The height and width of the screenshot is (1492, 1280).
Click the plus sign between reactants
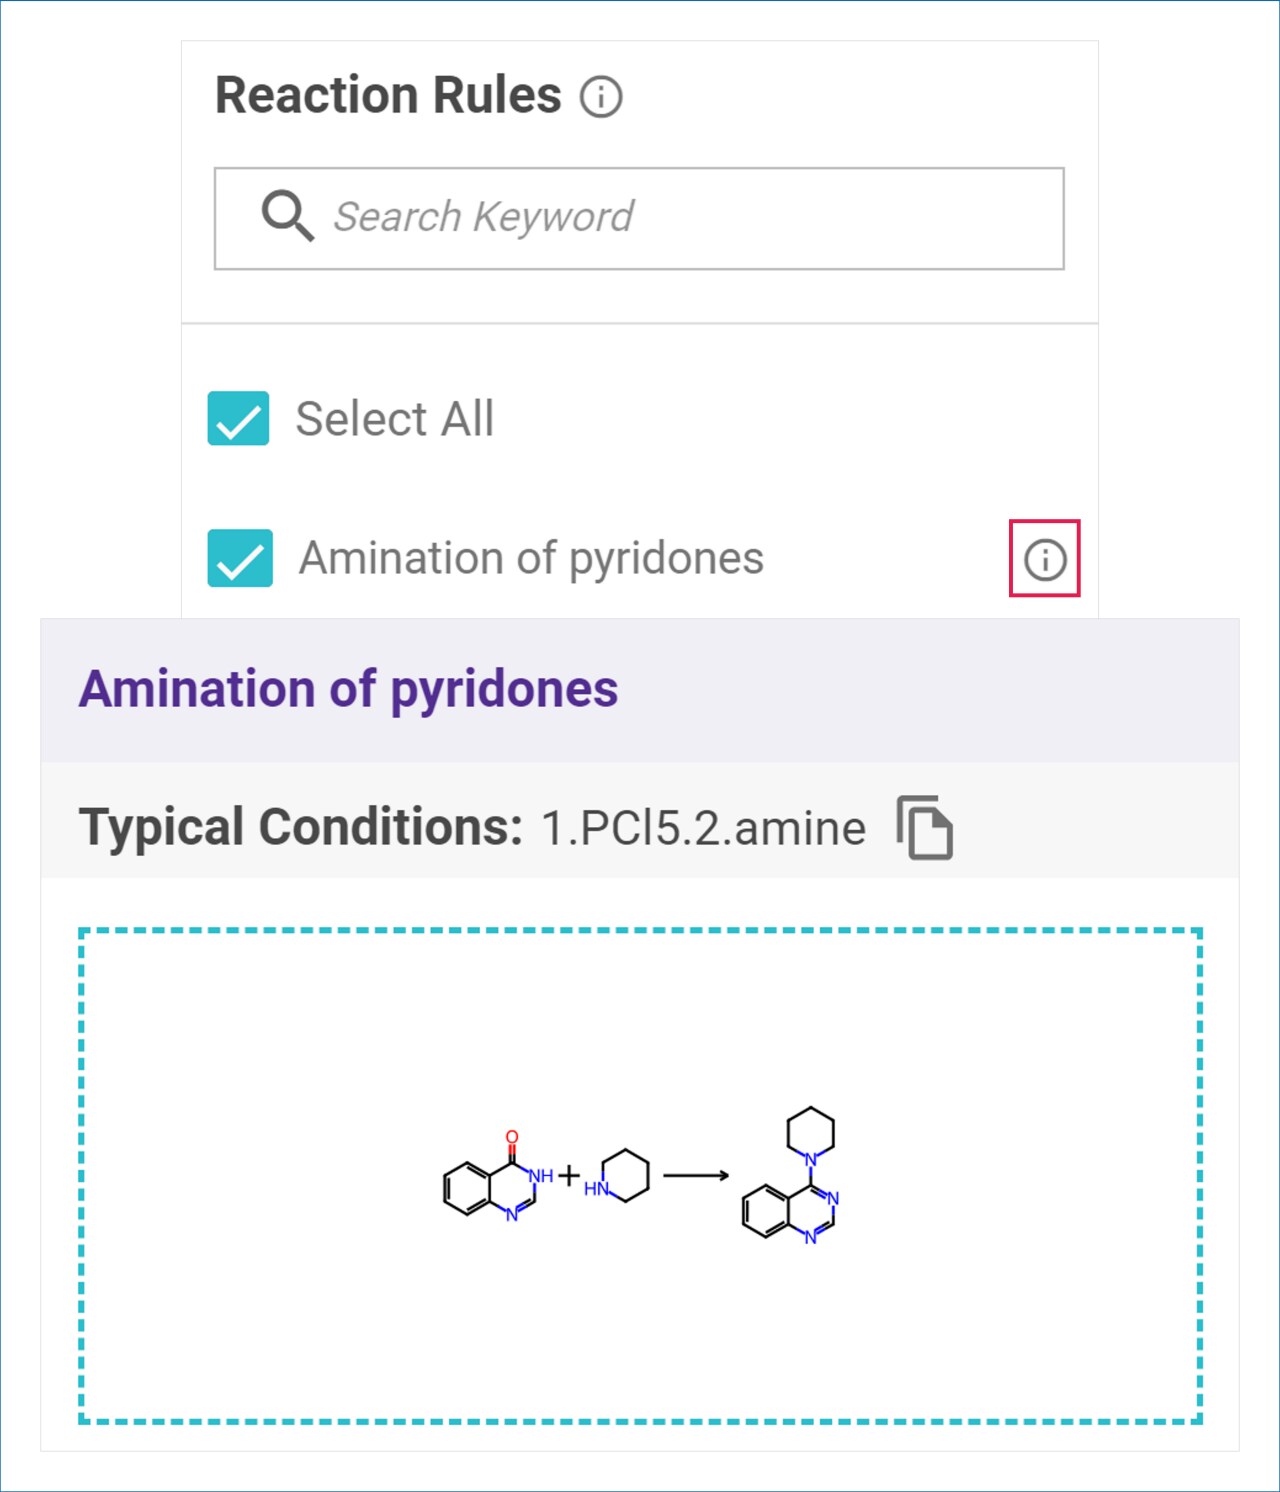(569, 1175)
